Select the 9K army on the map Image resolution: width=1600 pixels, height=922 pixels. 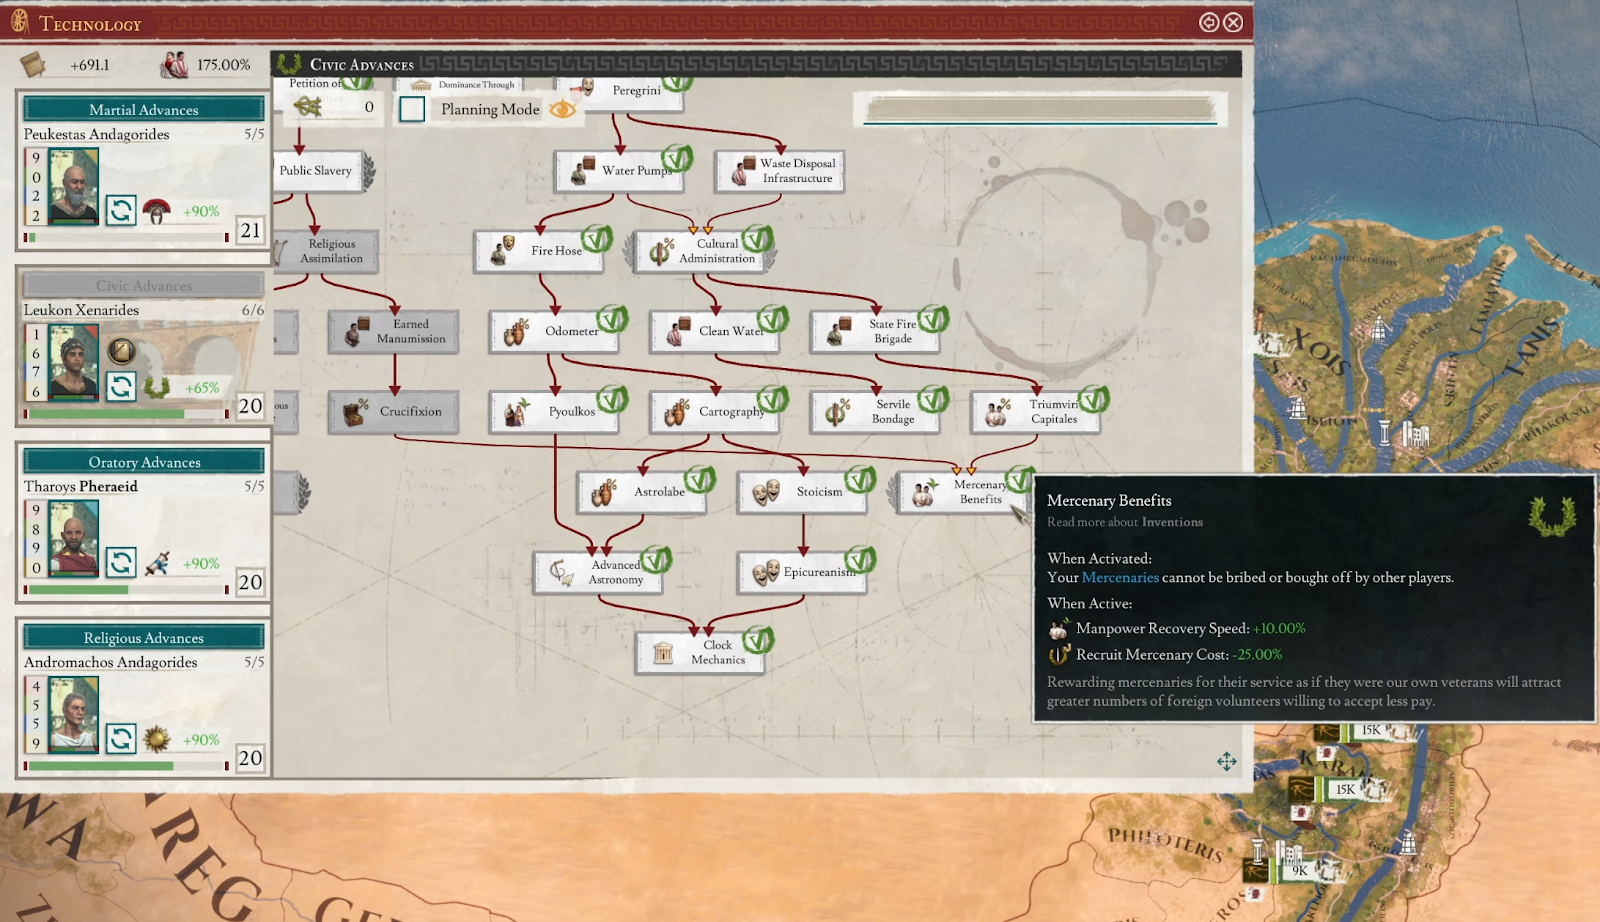(x=1299, y=870)
